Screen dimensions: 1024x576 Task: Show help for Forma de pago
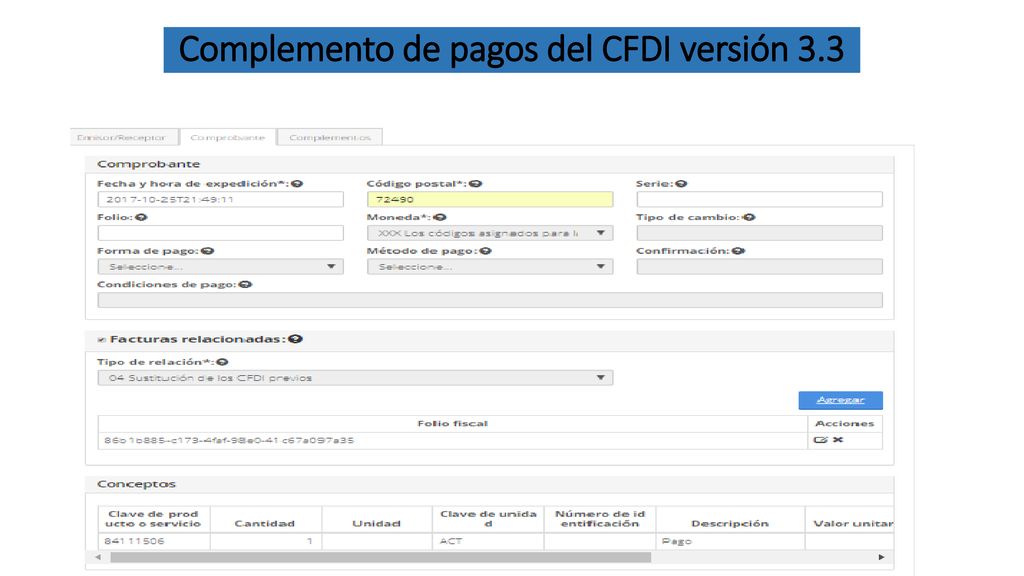[208, 251]
